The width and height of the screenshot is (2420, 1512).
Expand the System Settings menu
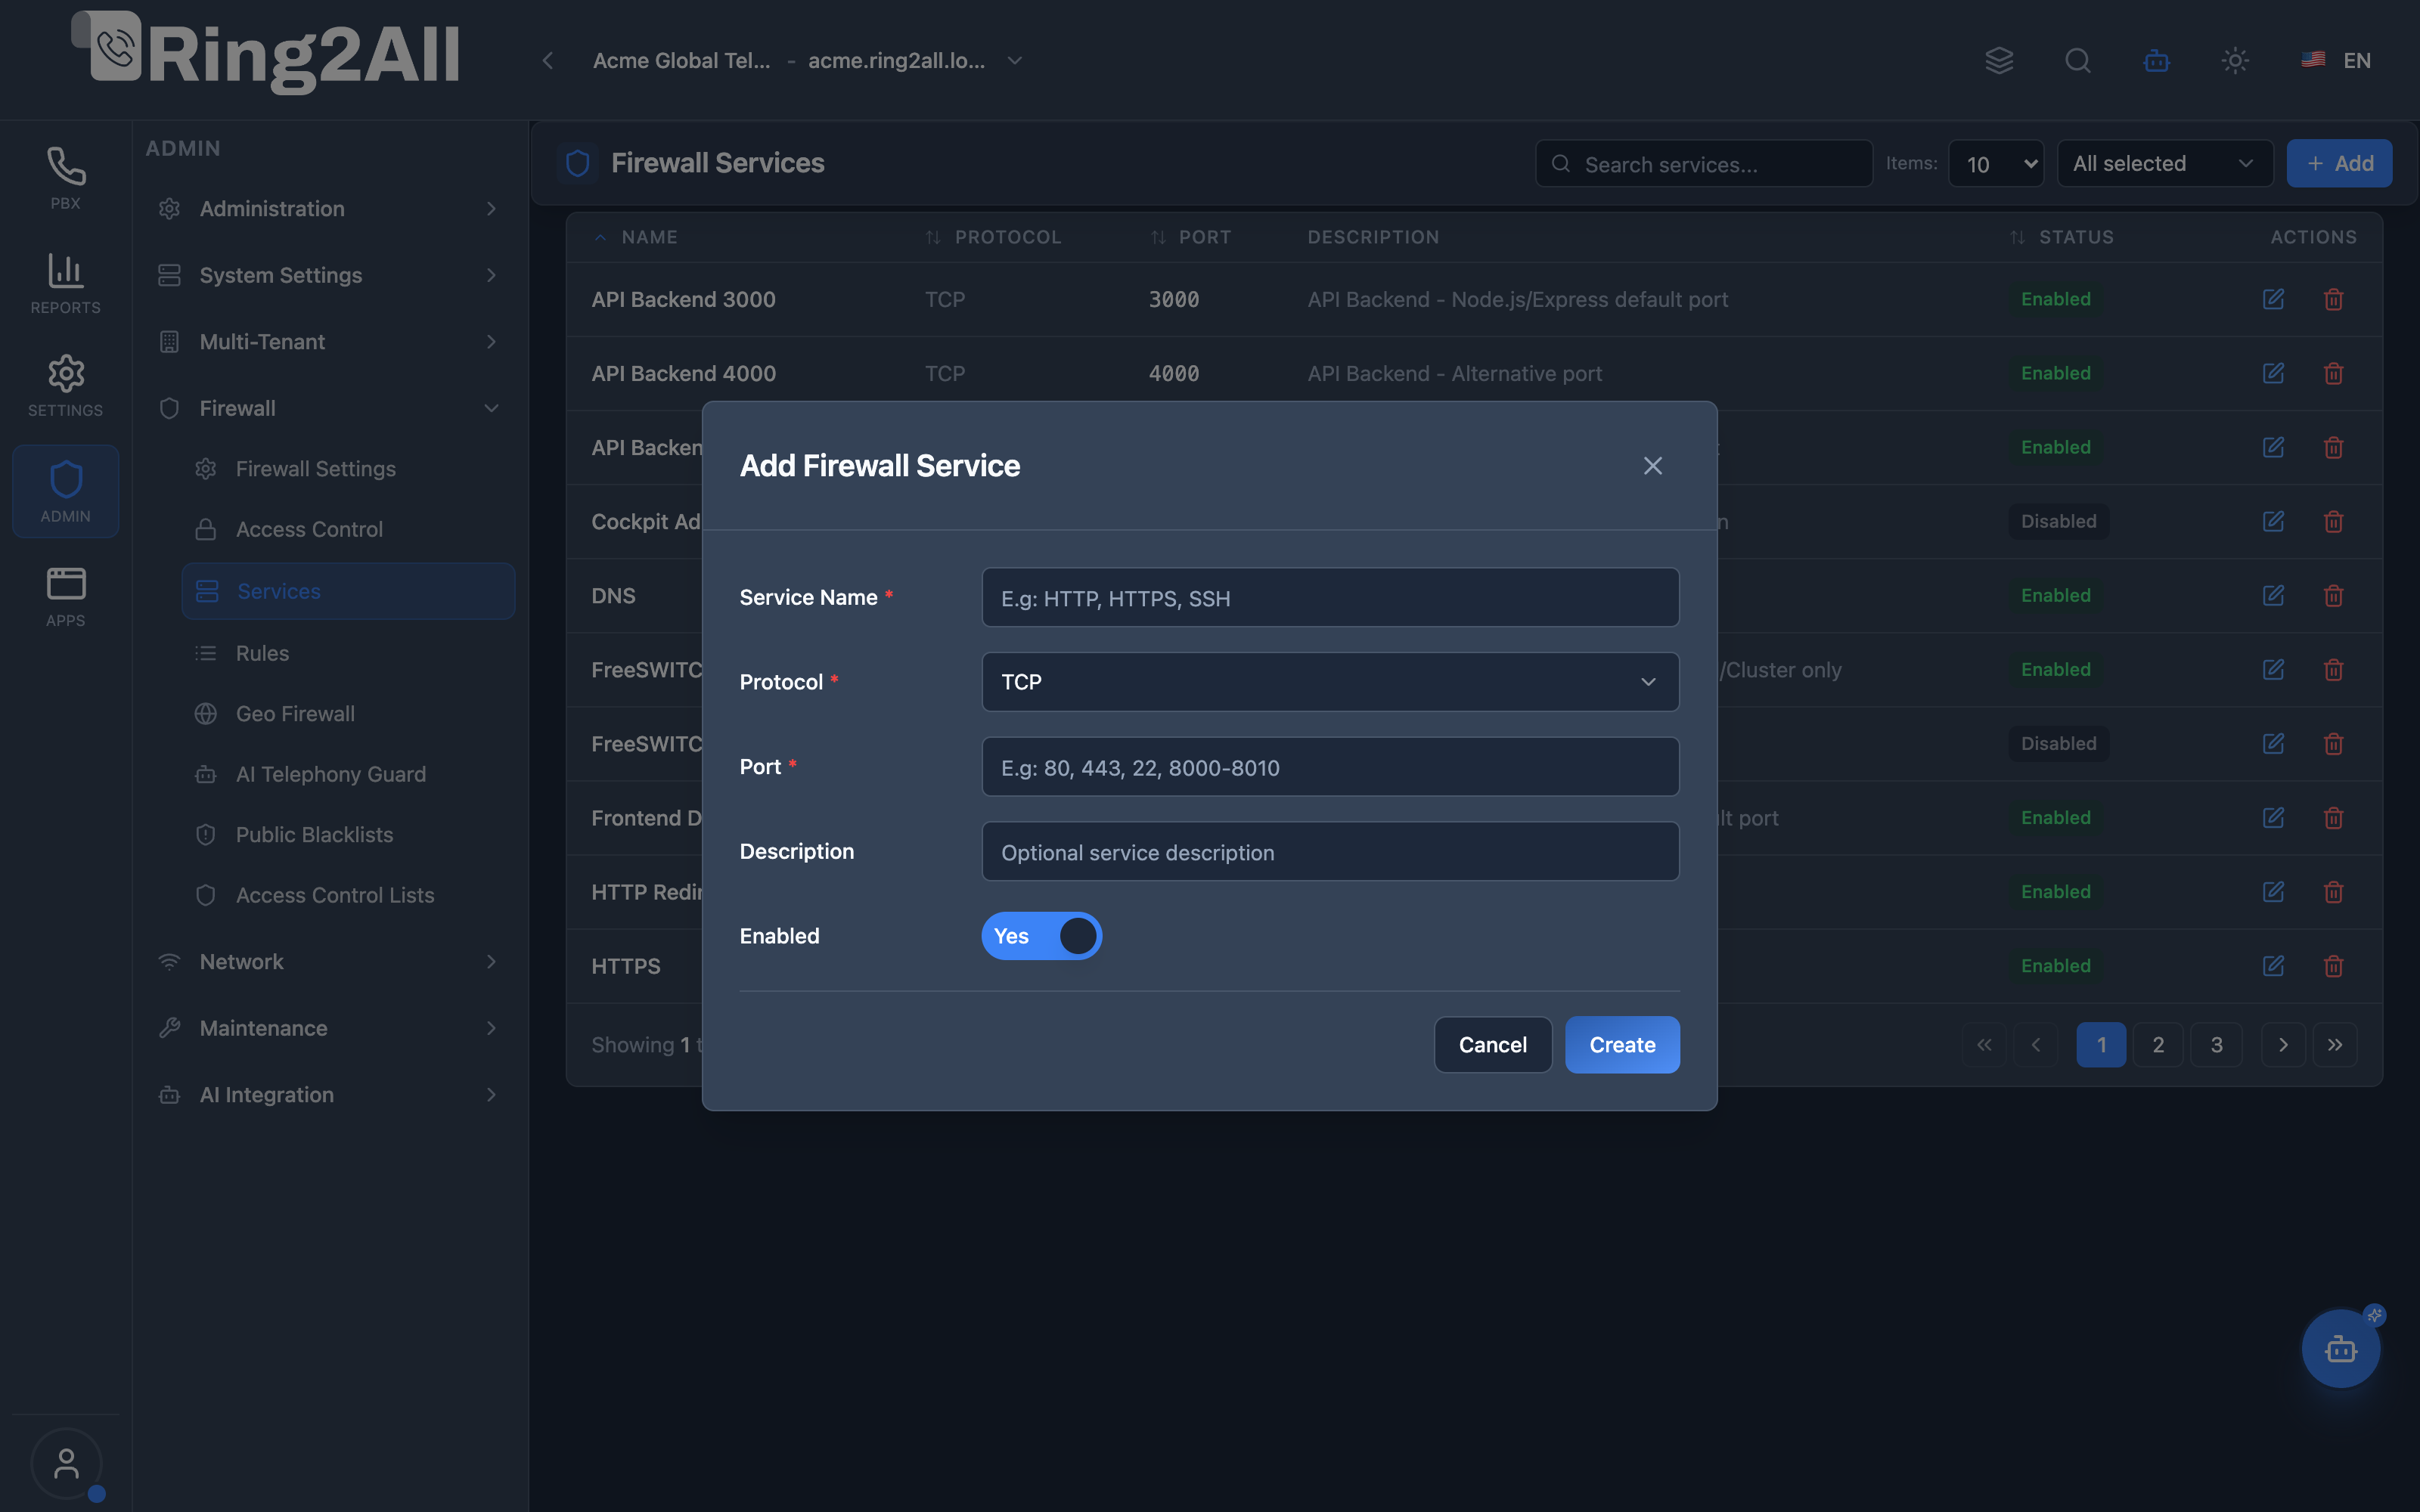328,275
